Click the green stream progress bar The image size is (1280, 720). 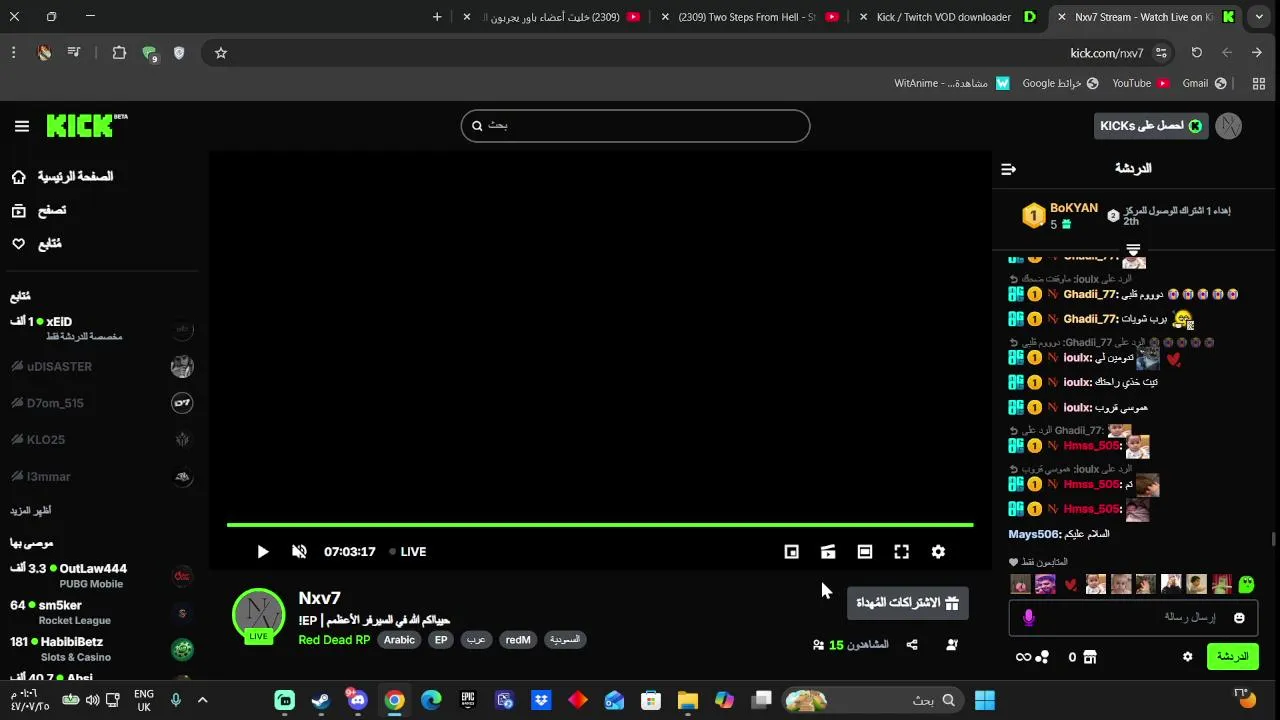(600, 524)
